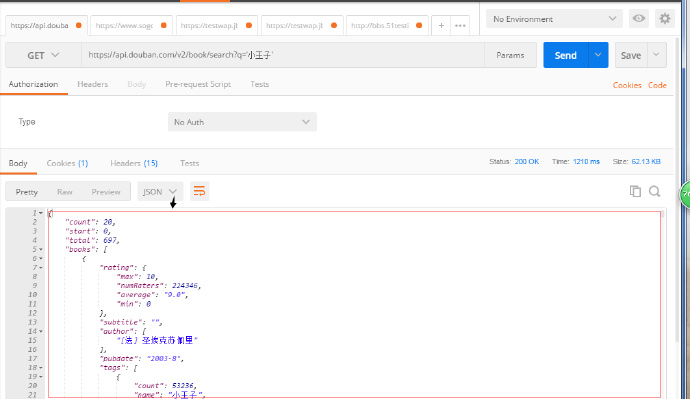Click the "total": 697 line
Image resolution: width=690 pixels, height=399 pixels.
click(x=92, y=240)
